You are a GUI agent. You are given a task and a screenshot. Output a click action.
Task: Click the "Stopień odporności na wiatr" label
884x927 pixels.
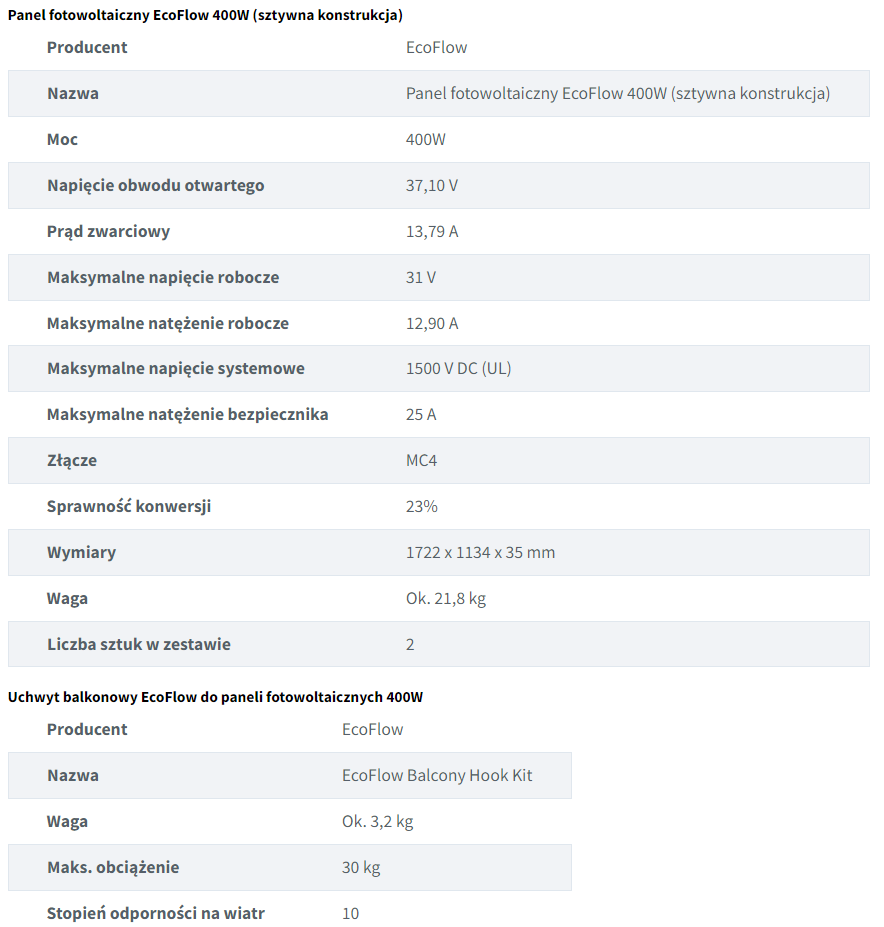(155, 913)
